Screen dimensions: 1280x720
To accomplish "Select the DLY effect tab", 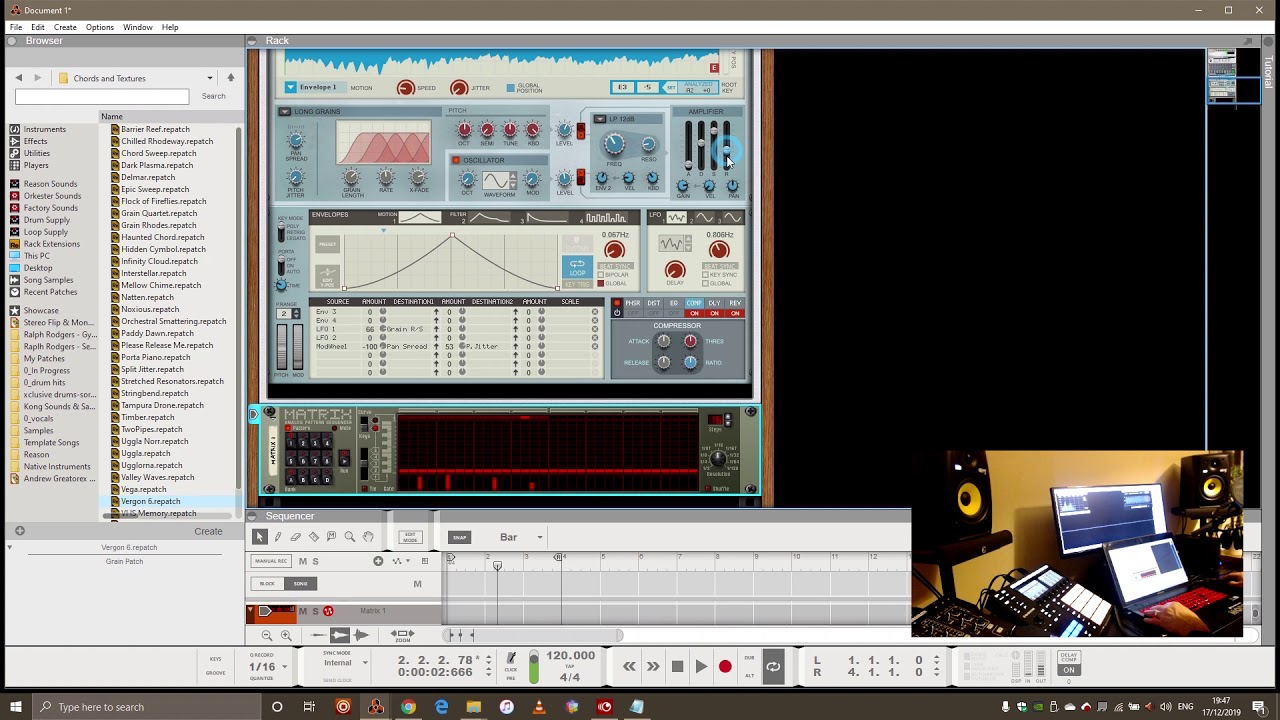I will click(x=714, y=303).
